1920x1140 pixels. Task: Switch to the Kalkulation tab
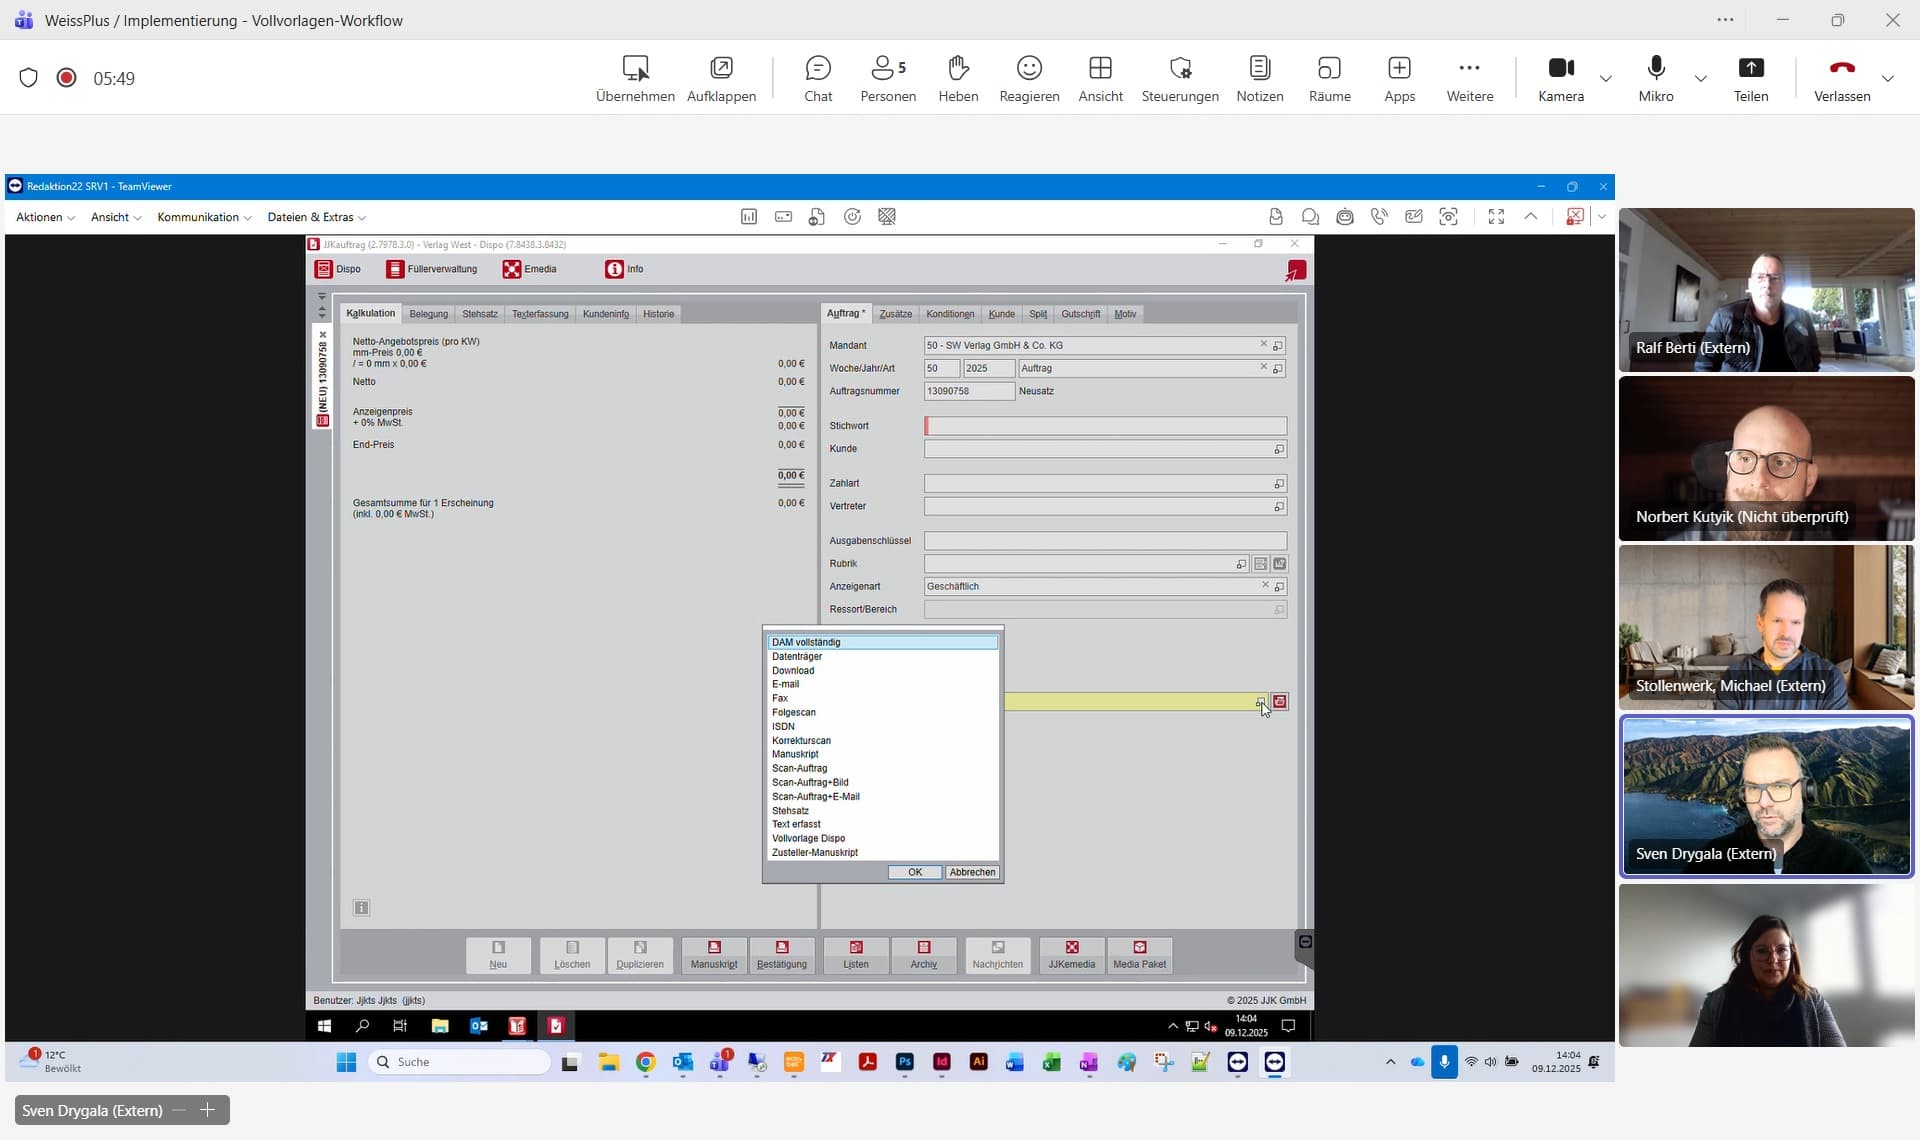point(370,313)
